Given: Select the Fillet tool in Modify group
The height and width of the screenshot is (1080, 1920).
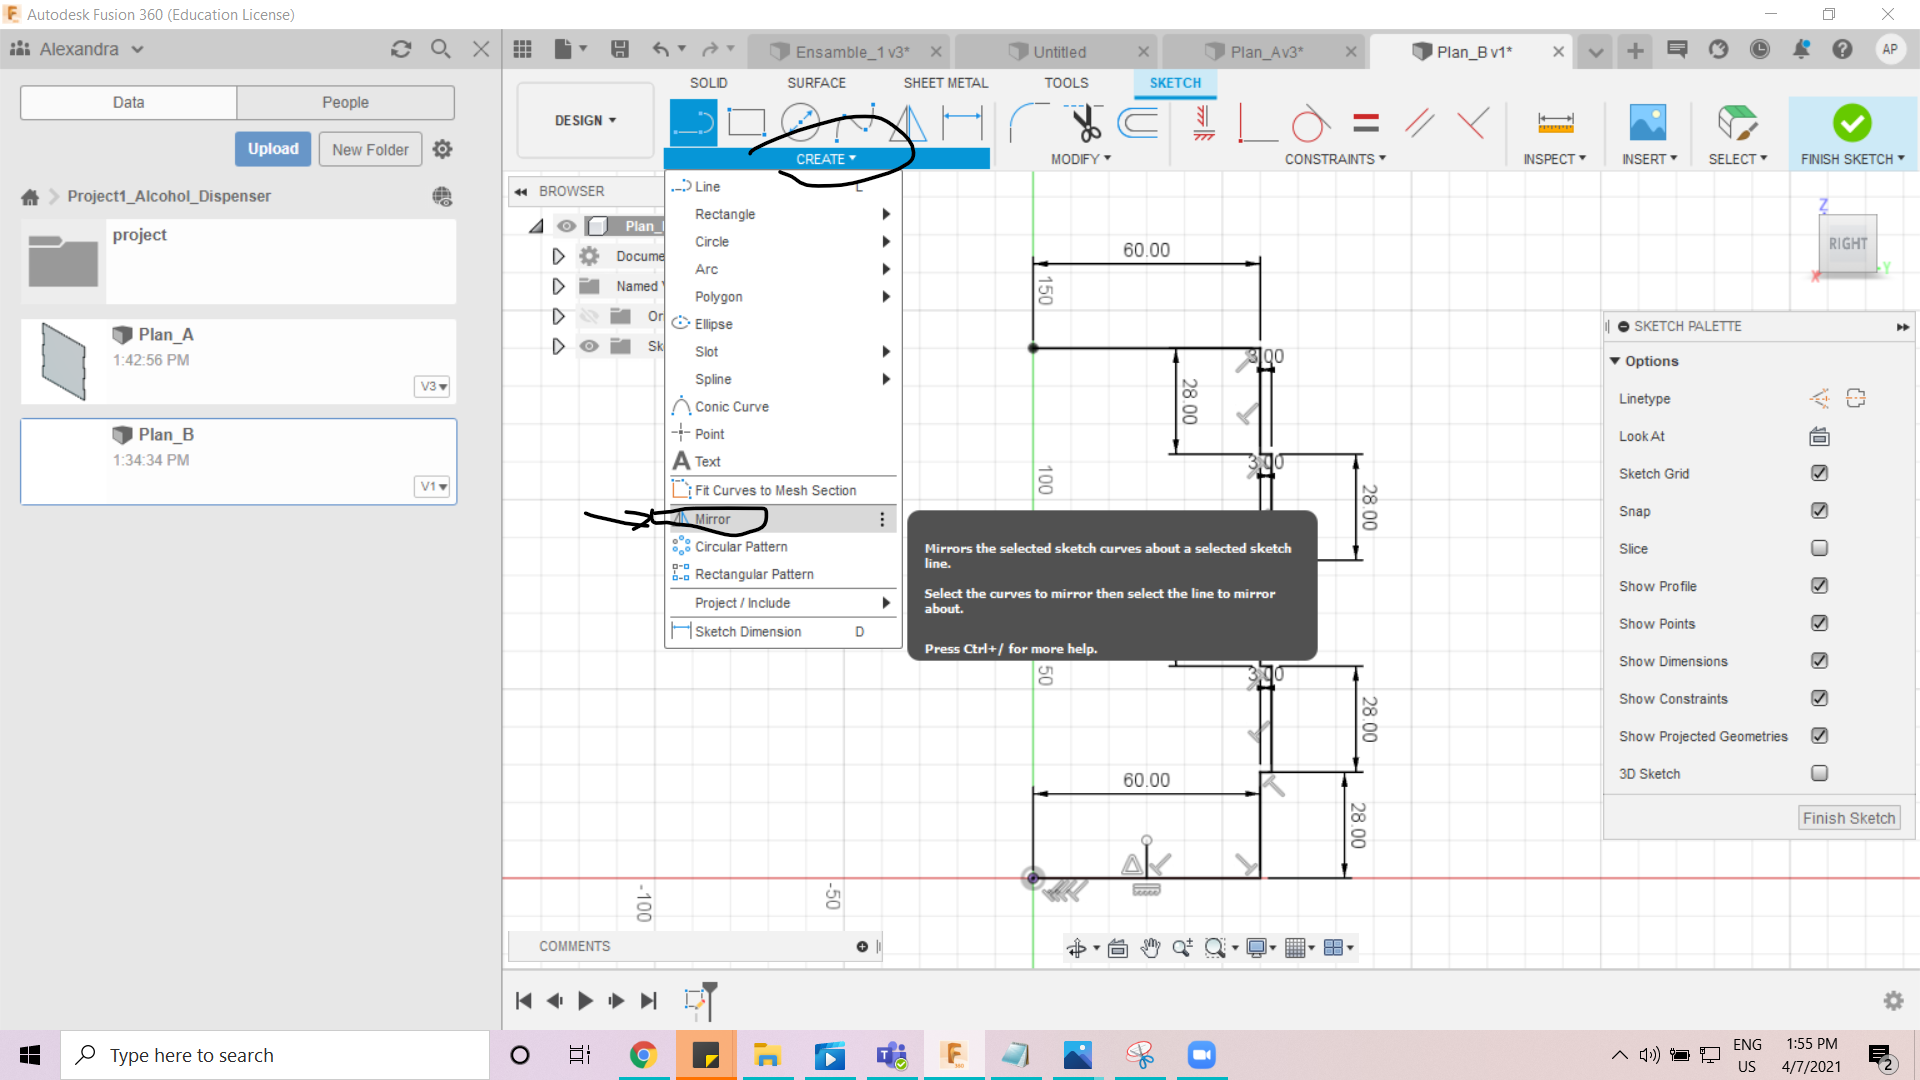Looking at the screenshot, I should 1029,122.
